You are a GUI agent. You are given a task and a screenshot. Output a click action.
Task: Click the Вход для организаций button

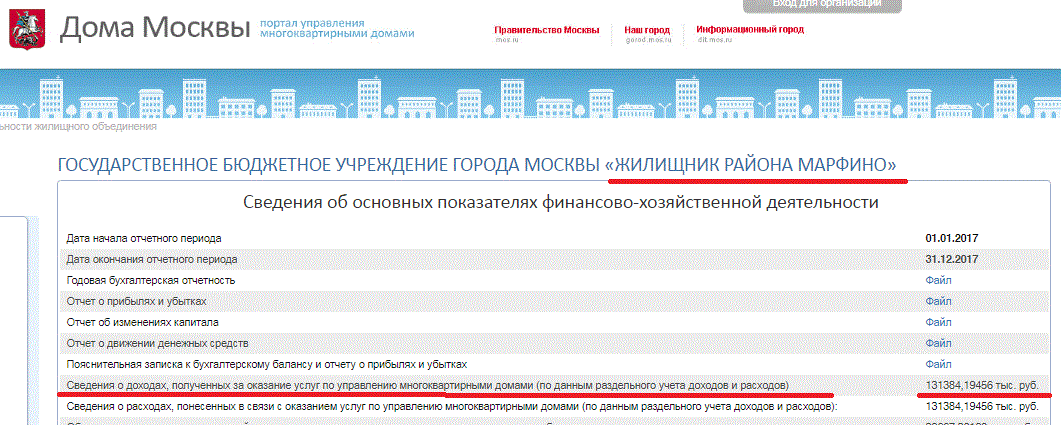click(x=822, y=5)
